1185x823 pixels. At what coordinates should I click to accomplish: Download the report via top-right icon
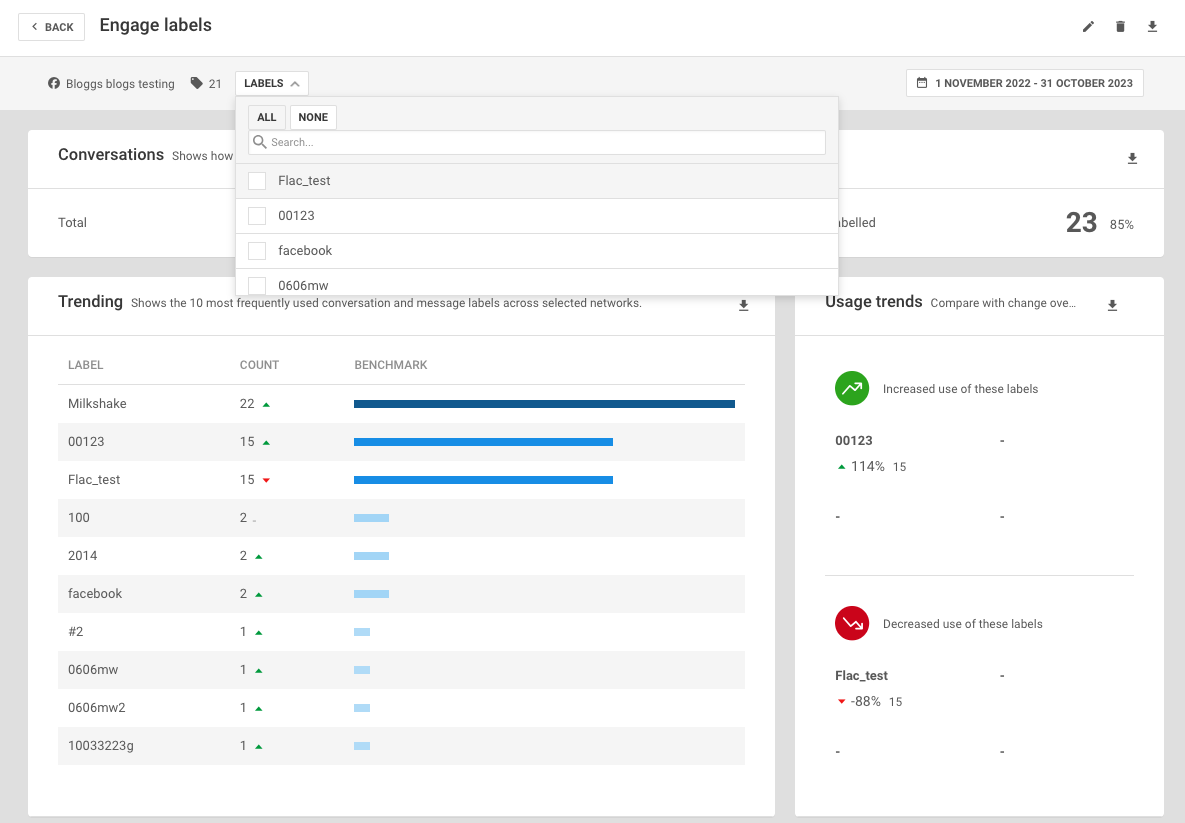tap(1152, 27)
